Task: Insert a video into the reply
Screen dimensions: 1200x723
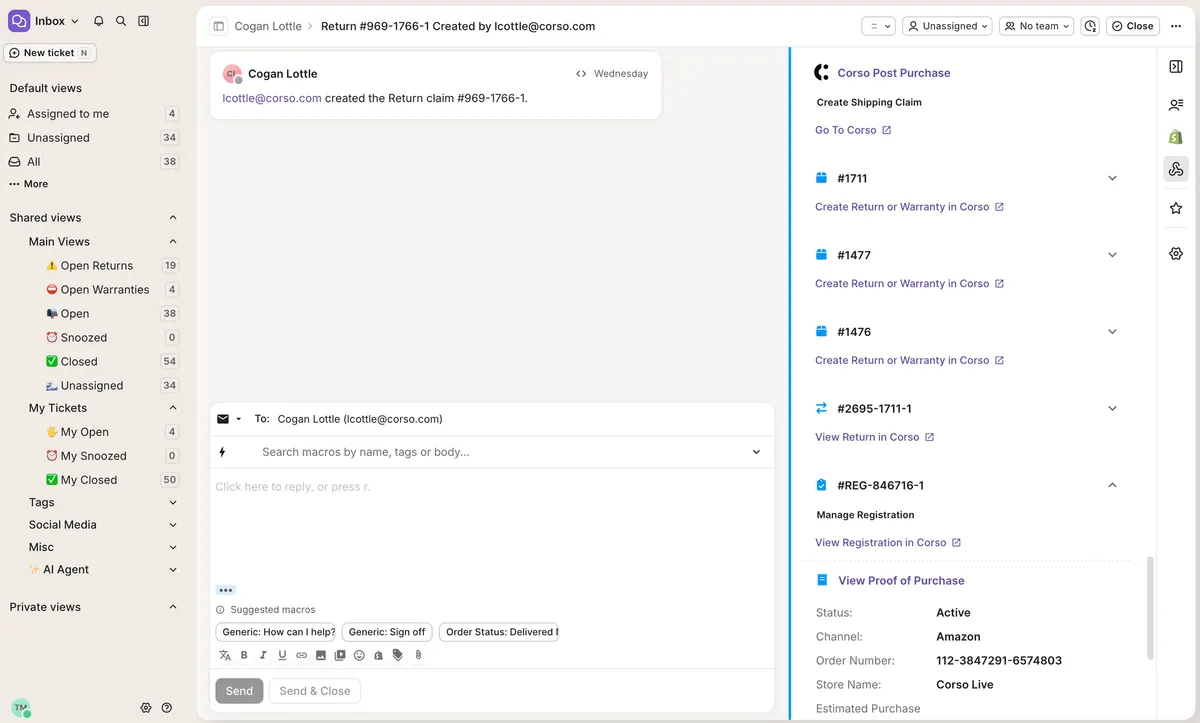Action: click(340, 656)
